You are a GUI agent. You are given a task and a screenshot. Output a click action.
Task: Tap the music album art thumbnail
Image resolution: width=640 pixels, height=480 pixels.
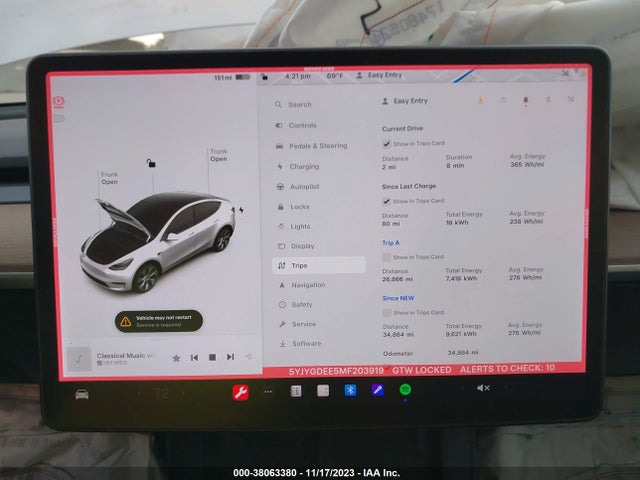(x=79, y=359)
